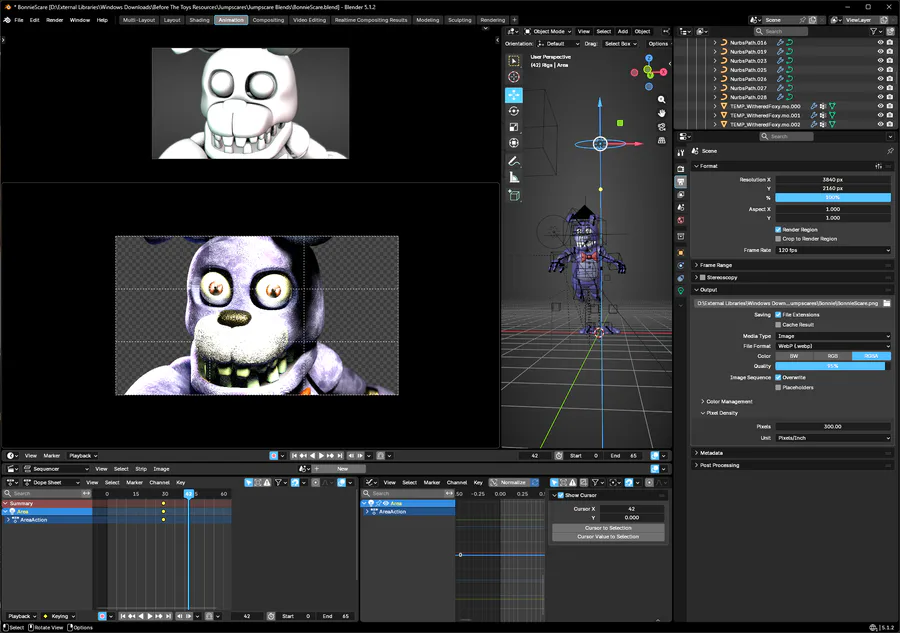The height and width of the screenshot is (633, 900).
Task: Enable Stereoscopy panel checkbox
Action: point(703,277)
